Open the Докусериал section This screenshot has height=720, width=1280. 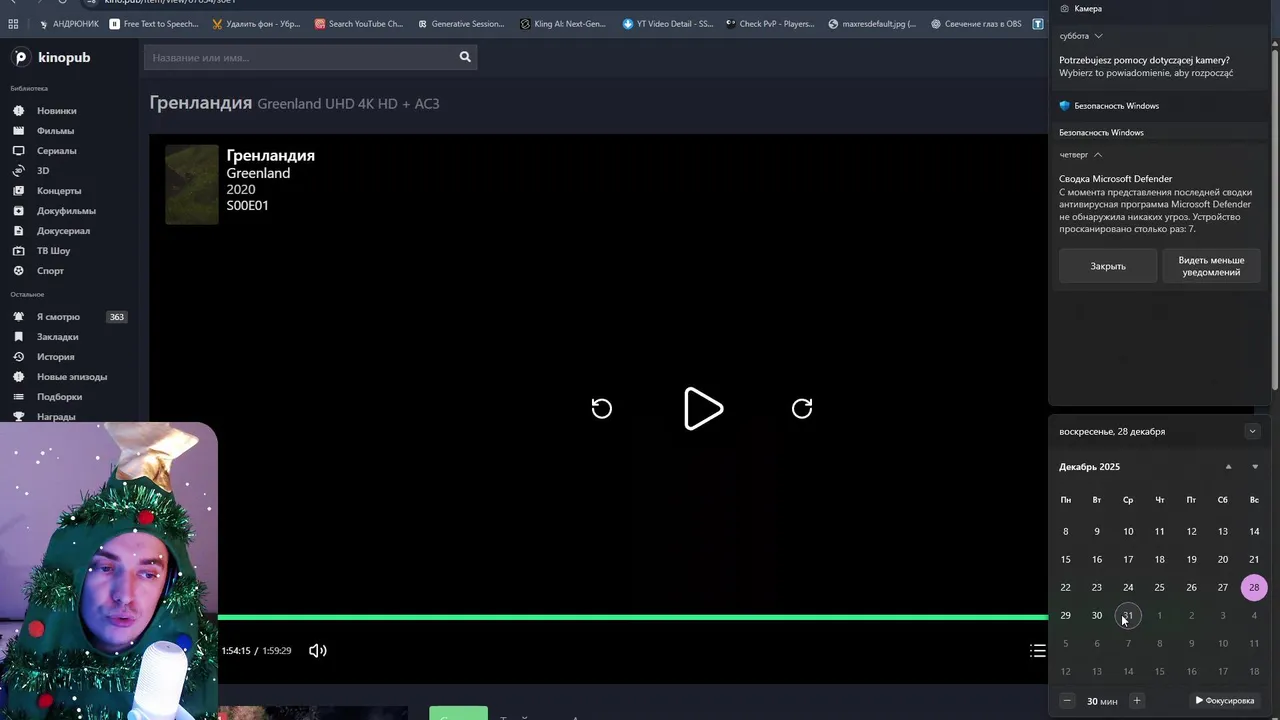click(x=63, y=231)
